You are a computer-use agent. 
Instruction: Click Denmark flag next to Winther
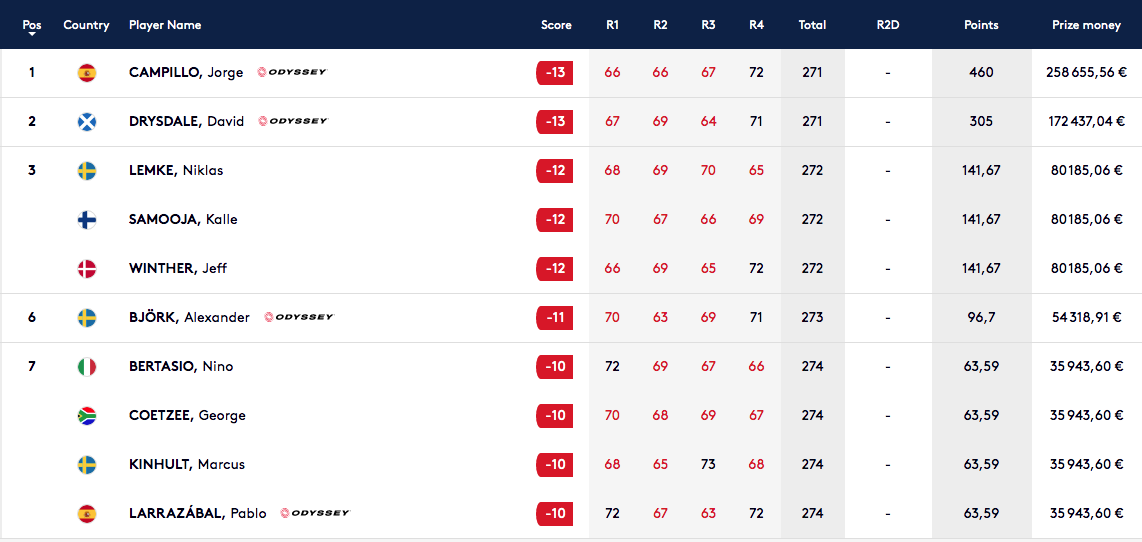click(x=87, y=269)
